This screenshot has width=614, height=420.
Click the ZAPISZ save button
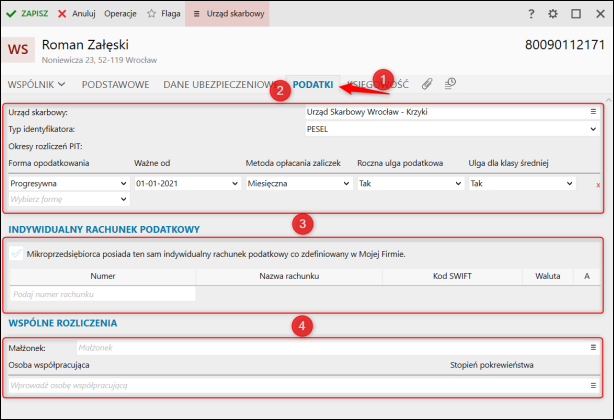[27, 14]
